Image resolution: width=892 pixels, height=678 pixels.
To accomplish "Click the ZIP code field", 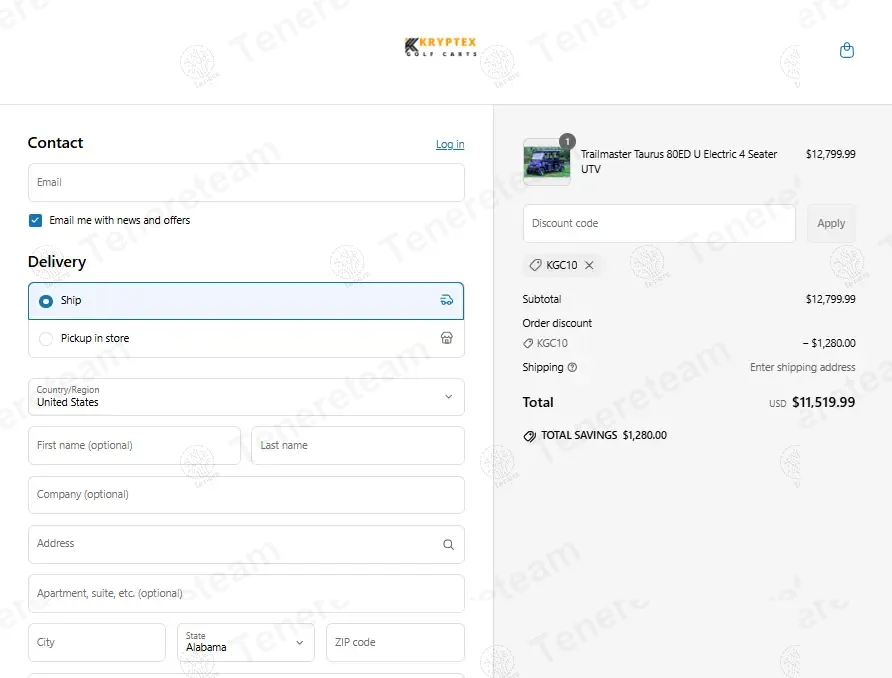I will click(395, 643).
